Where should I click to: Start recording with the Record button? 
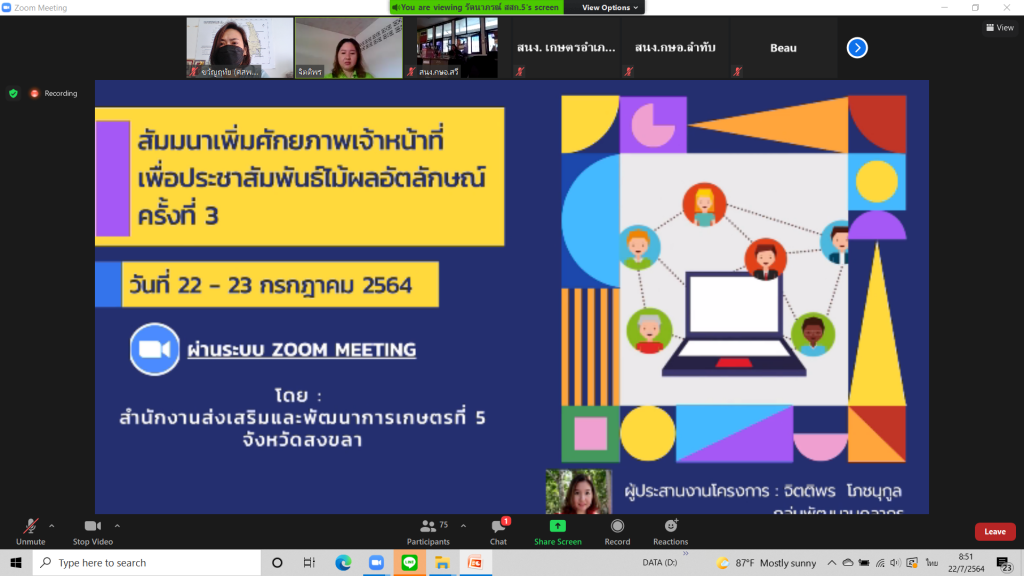[x=617, y=532]
